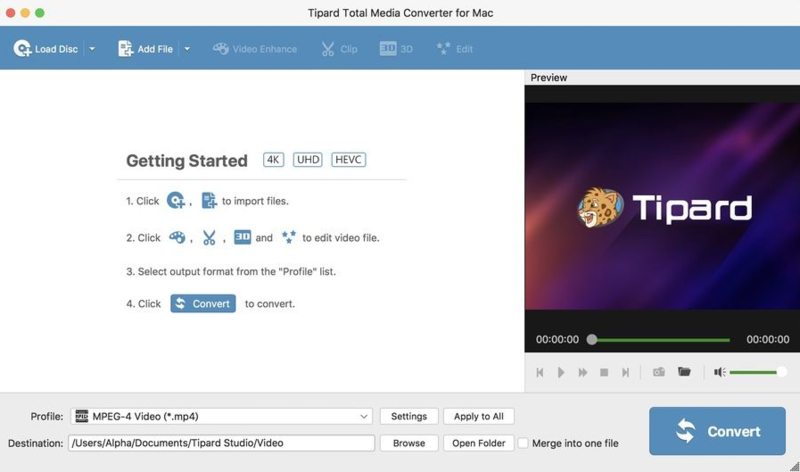Stop the preview playback
The width and height of the screenshot is (800, 472).
[x=604, y=372]
